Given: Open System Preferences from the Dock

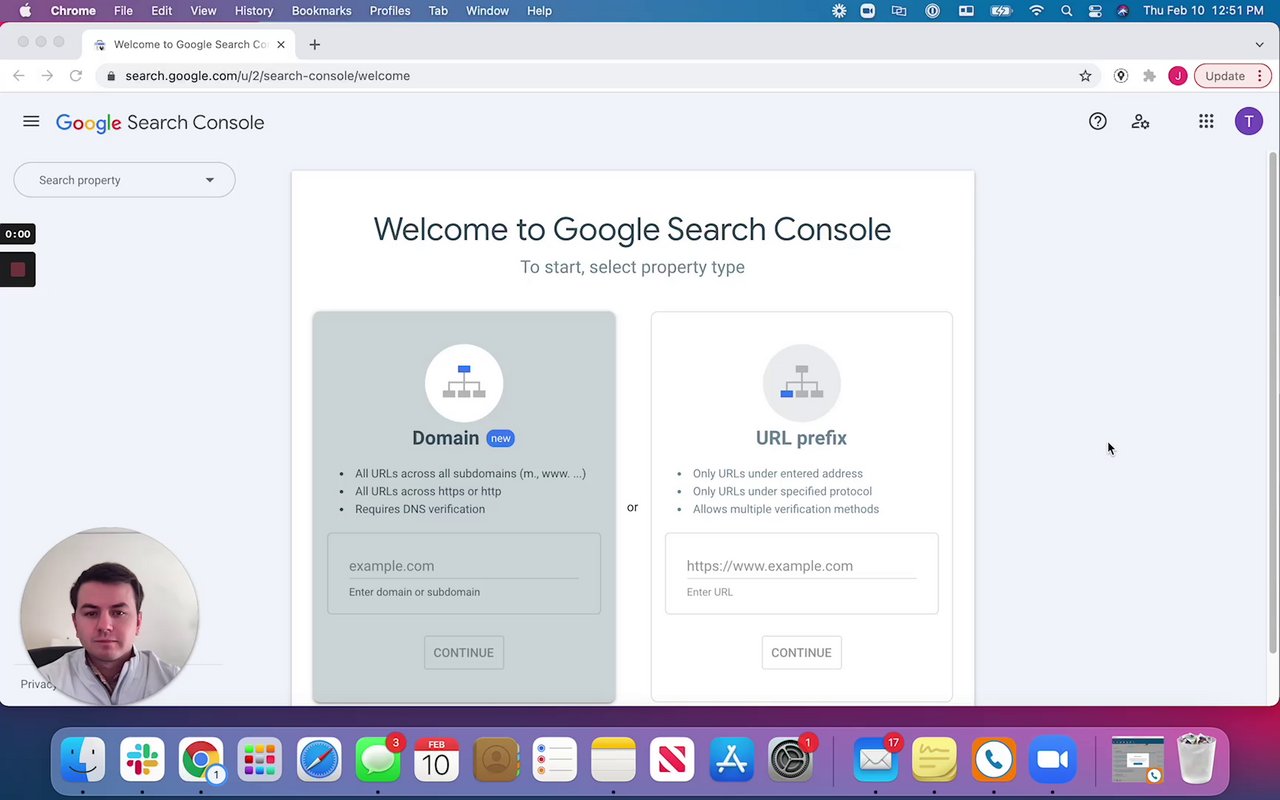Looking at the screenshot, I should pos(790,761).
